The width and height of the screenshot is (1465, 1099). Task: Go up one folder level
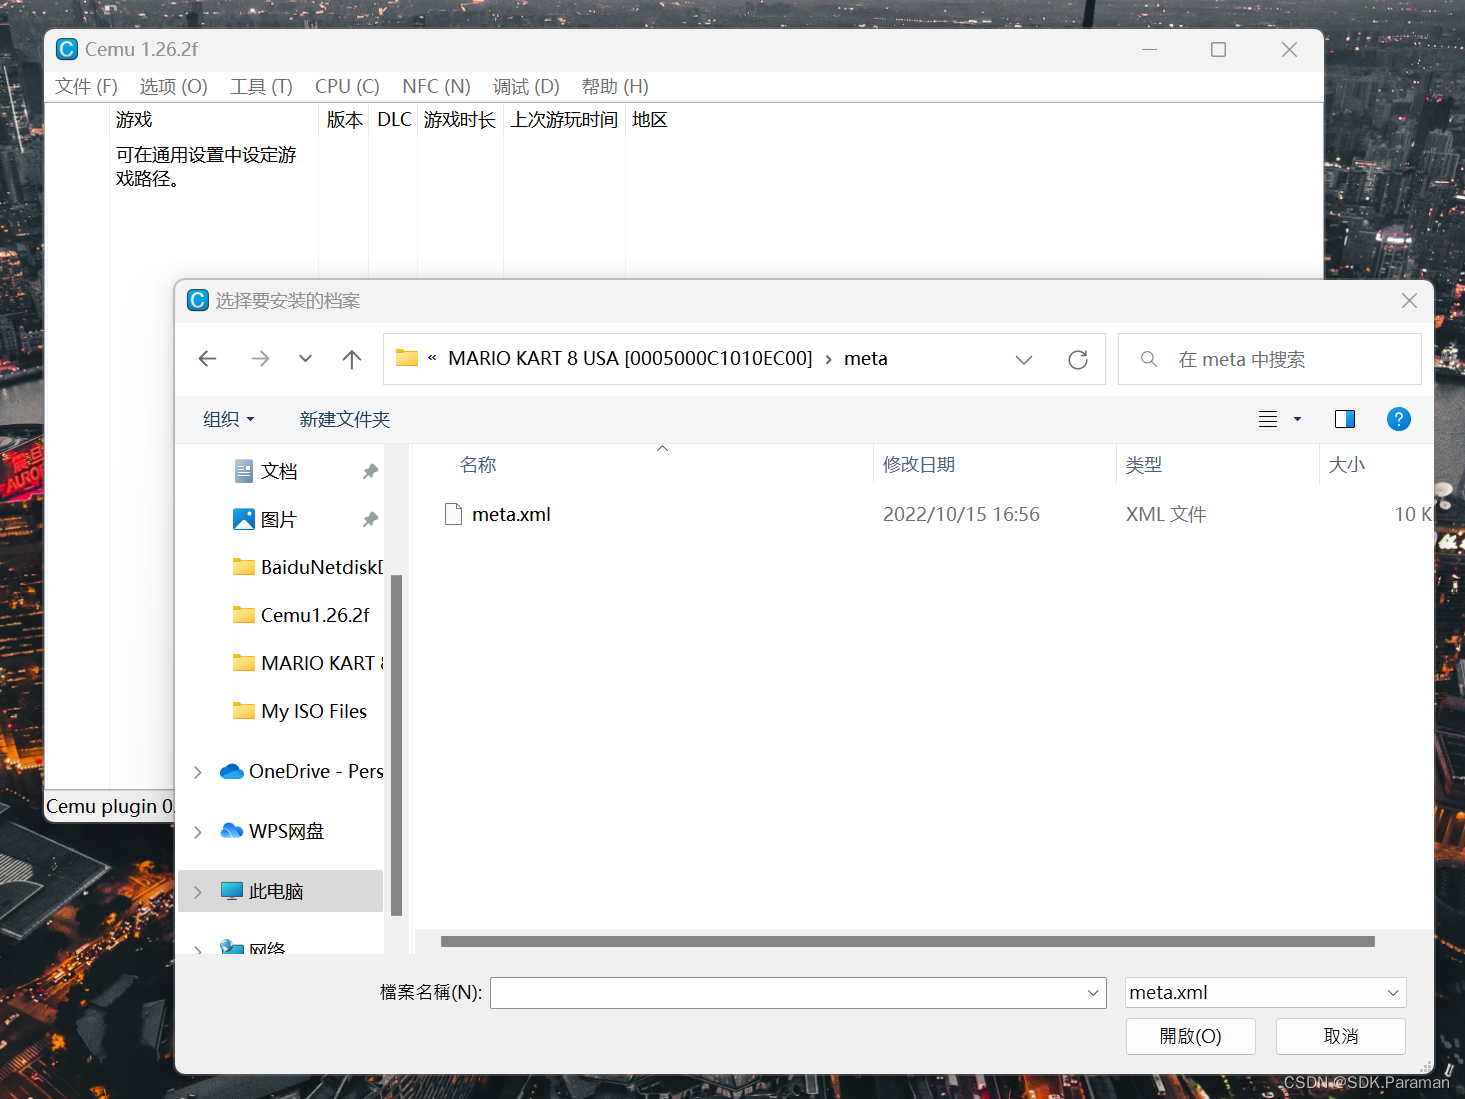[x=351, y=359]
